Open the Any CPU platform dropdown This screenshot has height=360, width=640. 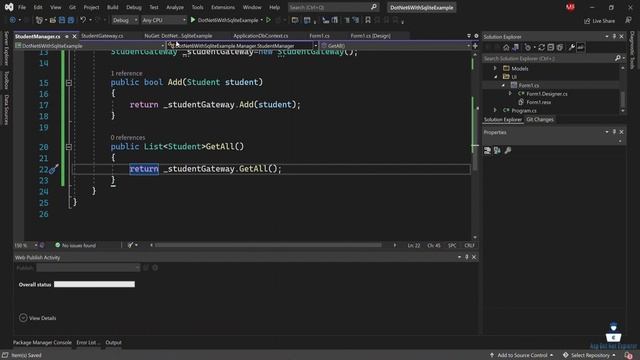164,20
